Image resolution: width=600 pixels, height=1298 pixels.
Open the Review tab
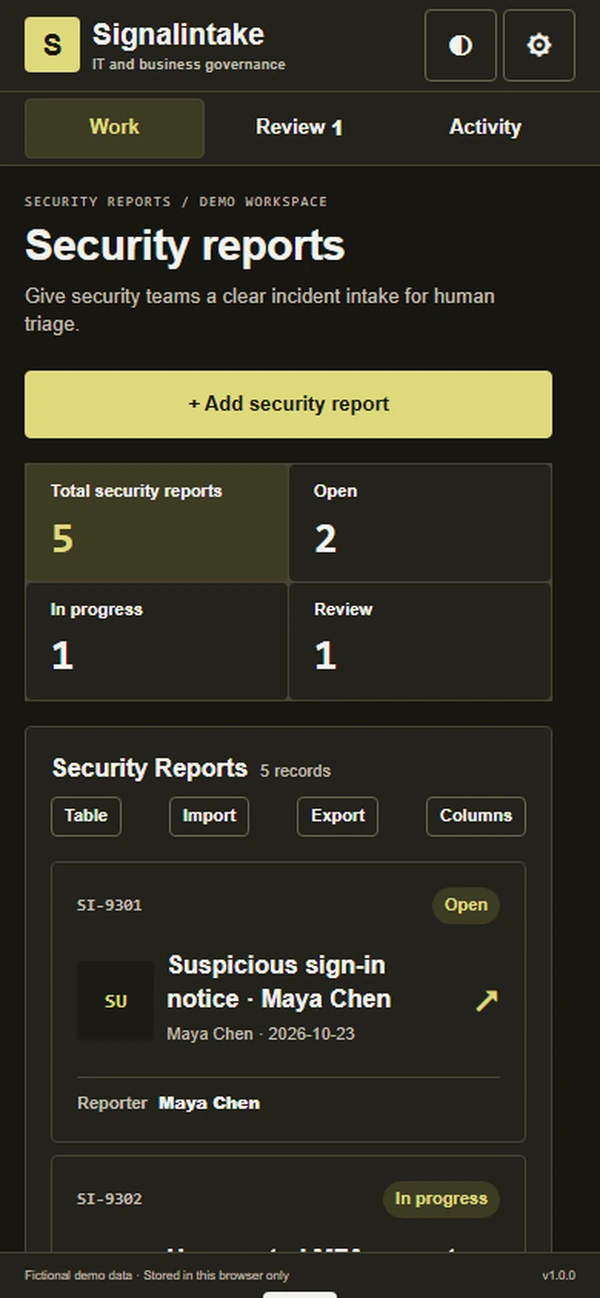click(299, 127)
